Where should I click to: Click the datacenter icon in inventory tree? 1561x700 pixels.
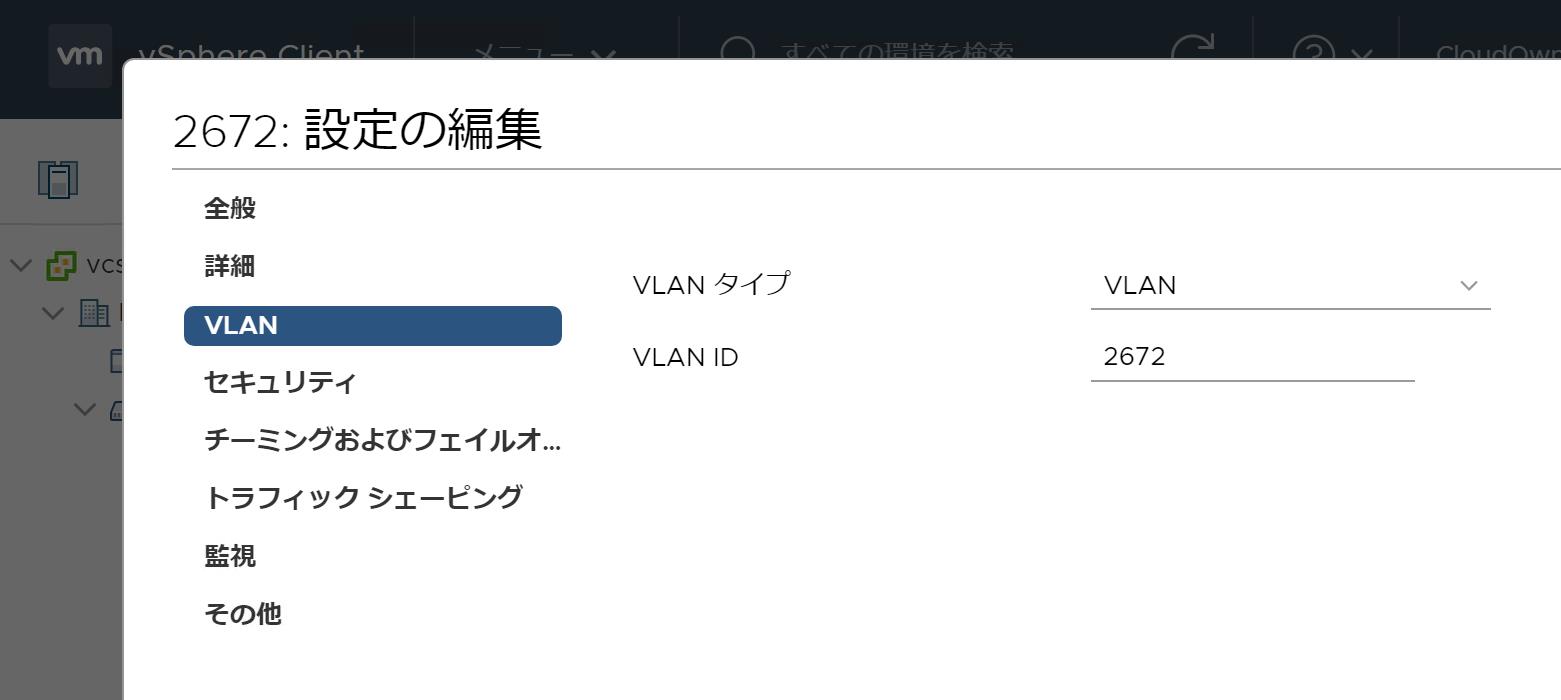(x=94, y=313)
